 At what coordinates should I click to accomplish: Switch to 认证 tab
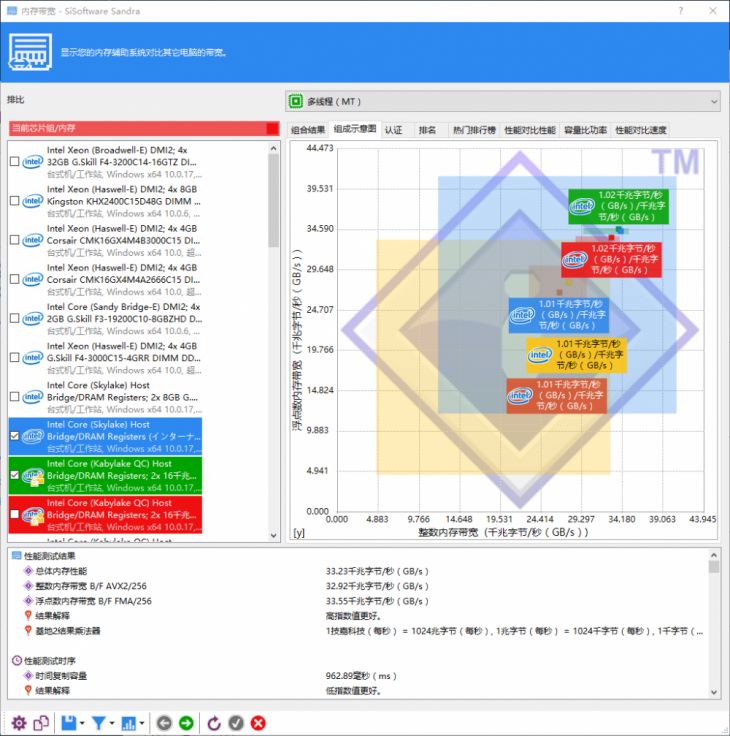click(x=393, y=130)
